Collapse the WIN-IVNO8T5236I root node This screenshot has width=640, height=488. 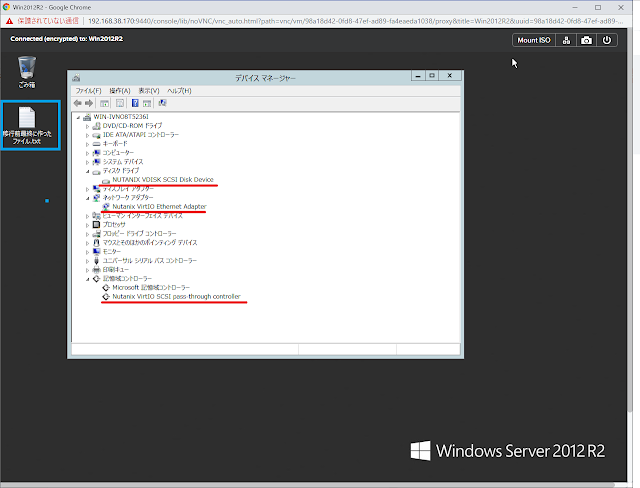(x=78, y=117)
